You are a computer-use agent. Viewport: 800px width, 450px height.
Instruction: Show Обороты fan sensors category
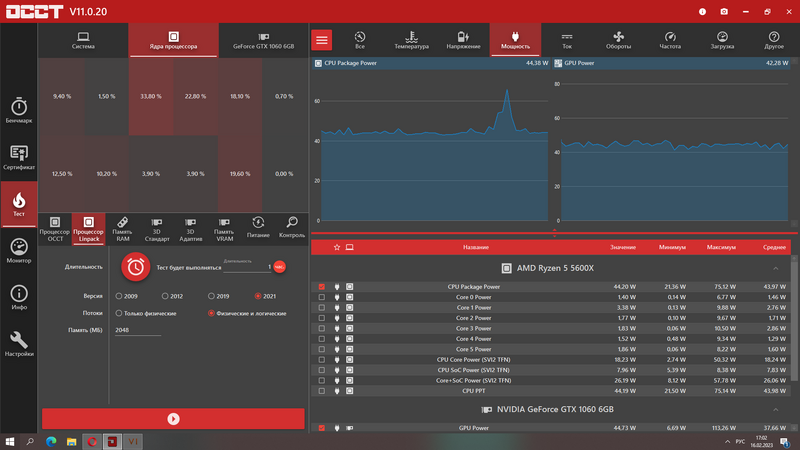[618, 40]
